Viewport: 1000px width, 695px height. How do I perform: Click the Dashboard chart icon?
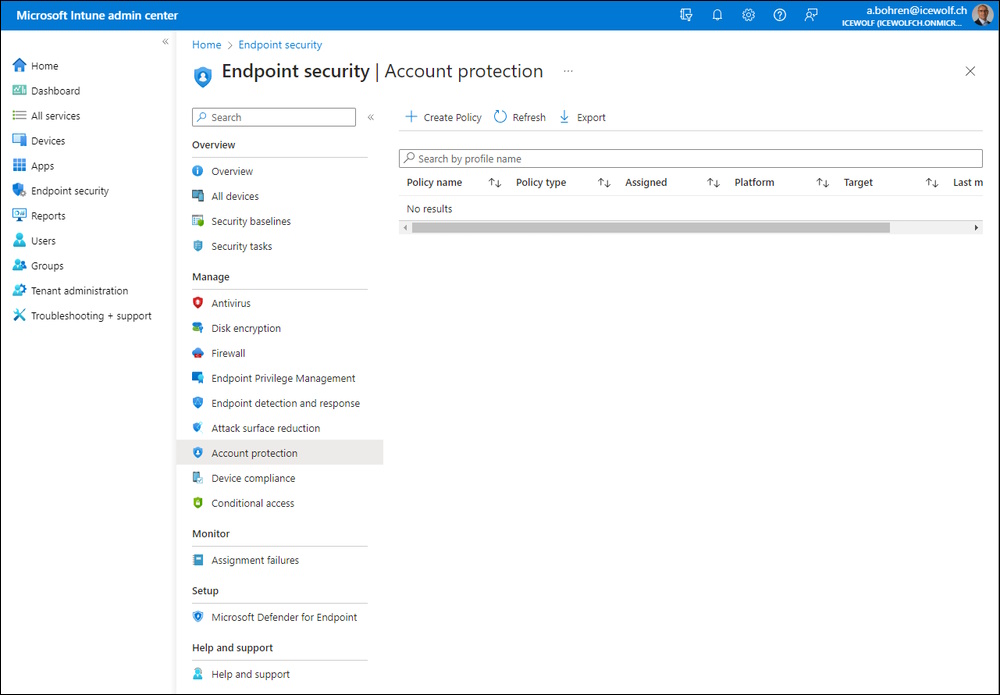(x=19, y=90)
